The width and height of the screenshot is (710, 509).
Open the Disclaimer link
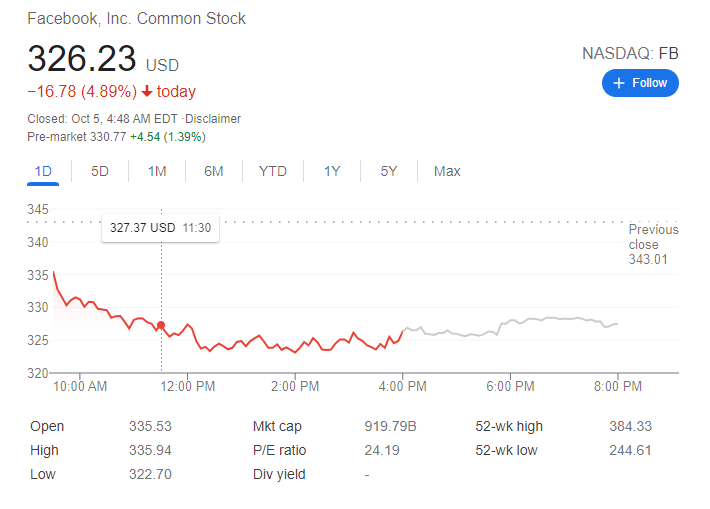pos(212,119)
